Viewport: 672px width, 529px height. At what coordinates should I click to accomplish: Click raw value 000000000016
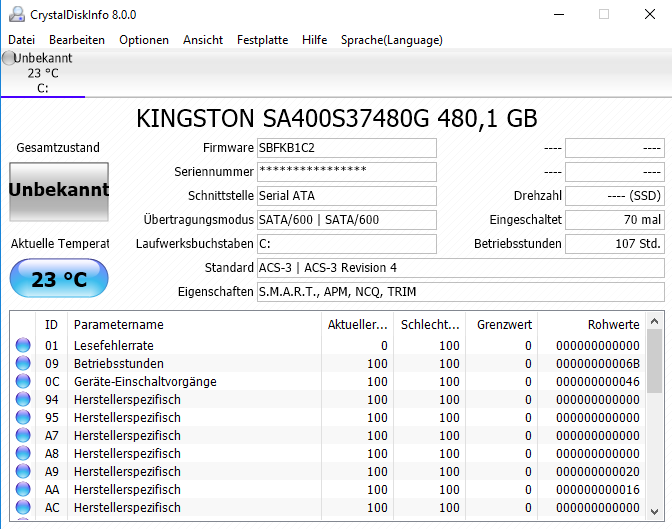tap(598, 490)
